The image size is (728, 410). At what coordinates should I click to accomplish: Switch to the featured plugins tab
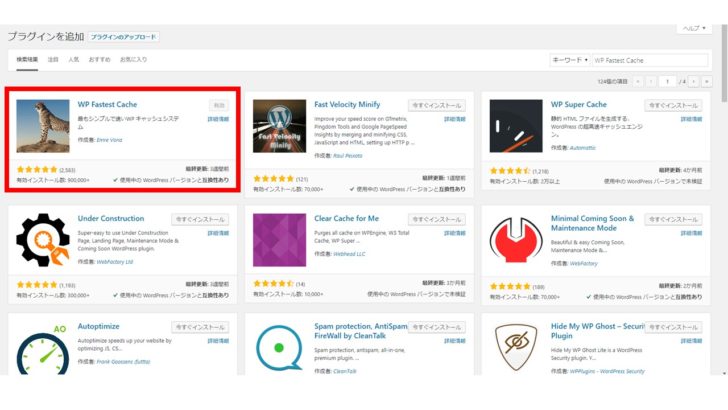53,59
